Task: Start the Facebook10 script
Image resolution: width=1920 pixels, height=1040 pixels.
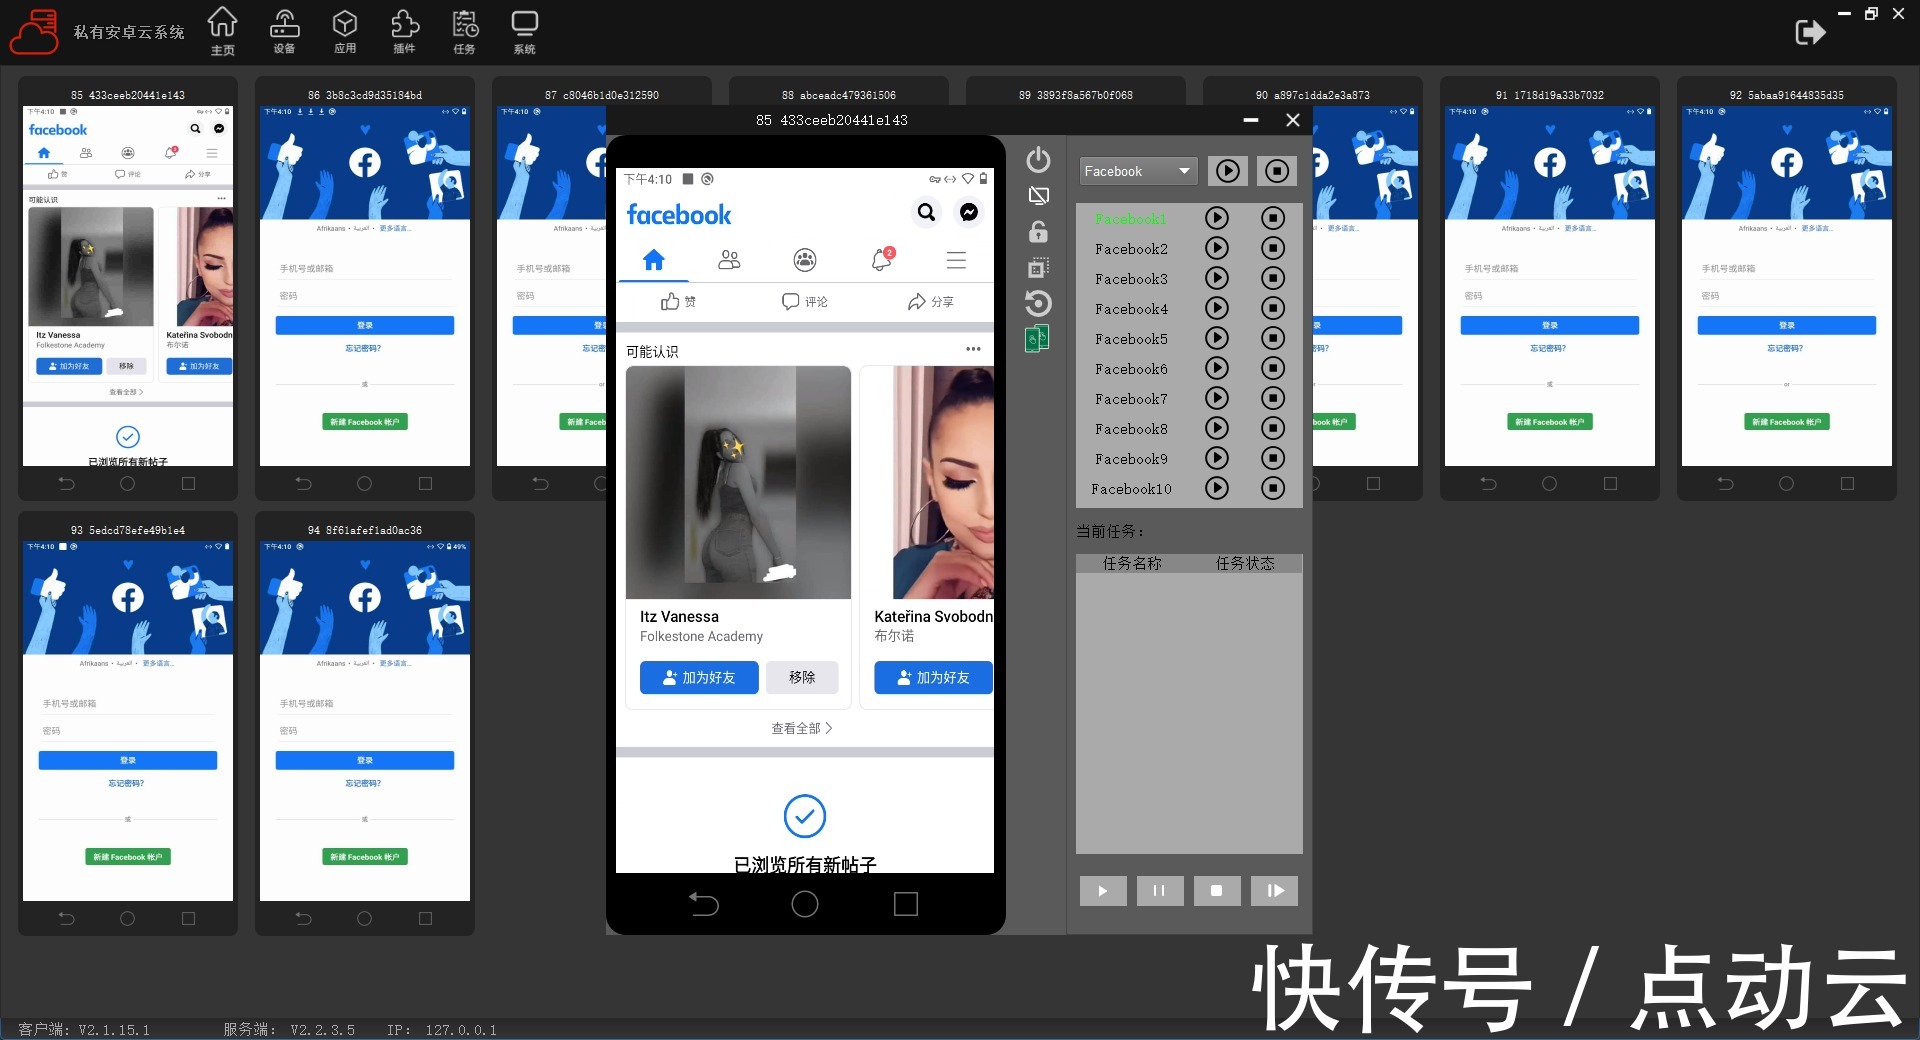Action: click(1216, 488)
